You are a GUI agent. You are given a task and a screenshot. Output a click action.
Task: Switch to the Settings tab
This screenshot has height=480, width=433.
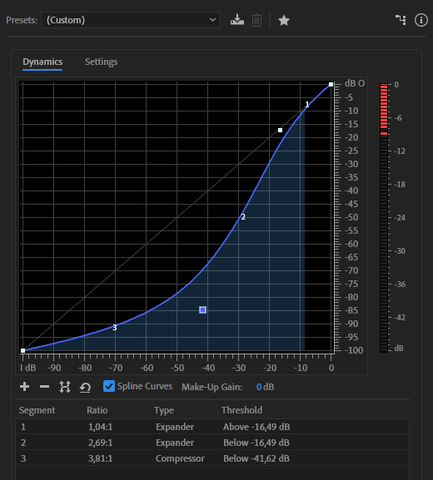(101, 62)
